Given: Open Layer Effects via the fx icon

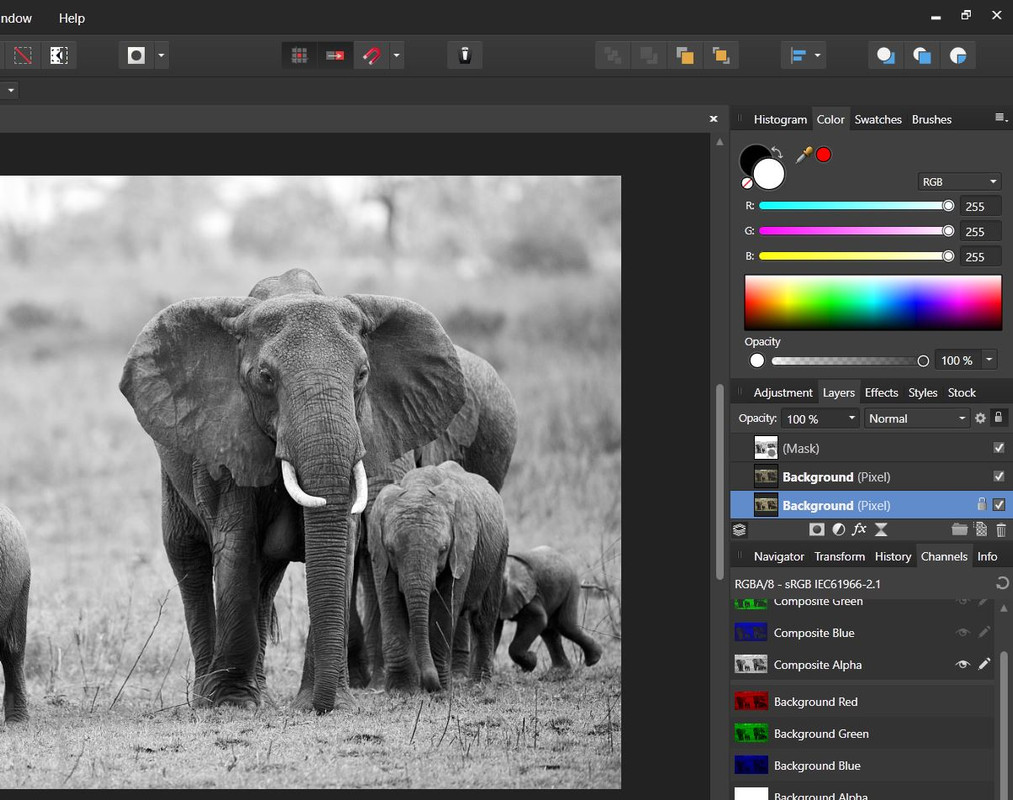Looking at the screenshot, I should point(859,530).
